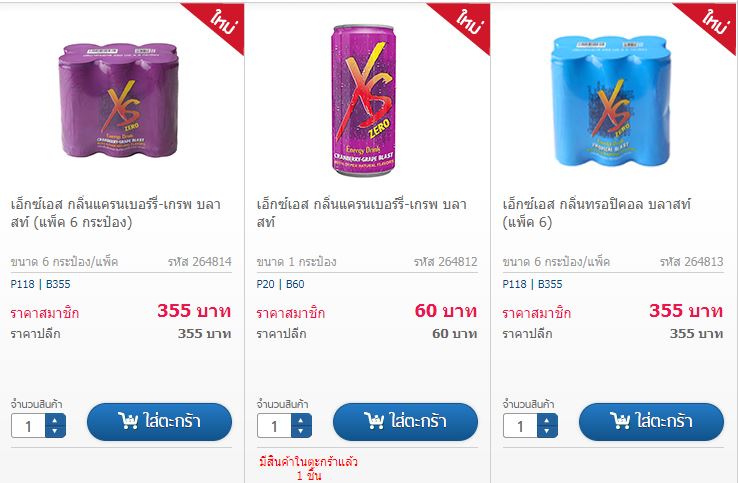Click the red new ribbon on blue pack
The image size is (738, 483).
(x=711, y=22)
